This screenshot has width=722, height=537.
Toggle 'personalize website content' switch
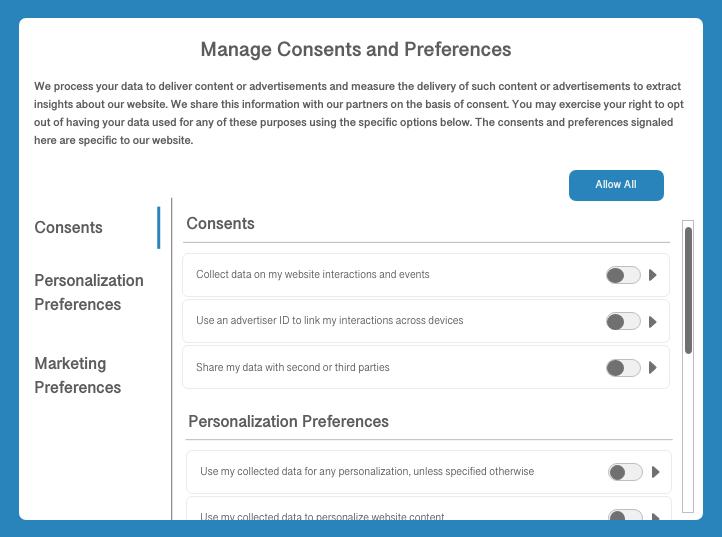625,516
